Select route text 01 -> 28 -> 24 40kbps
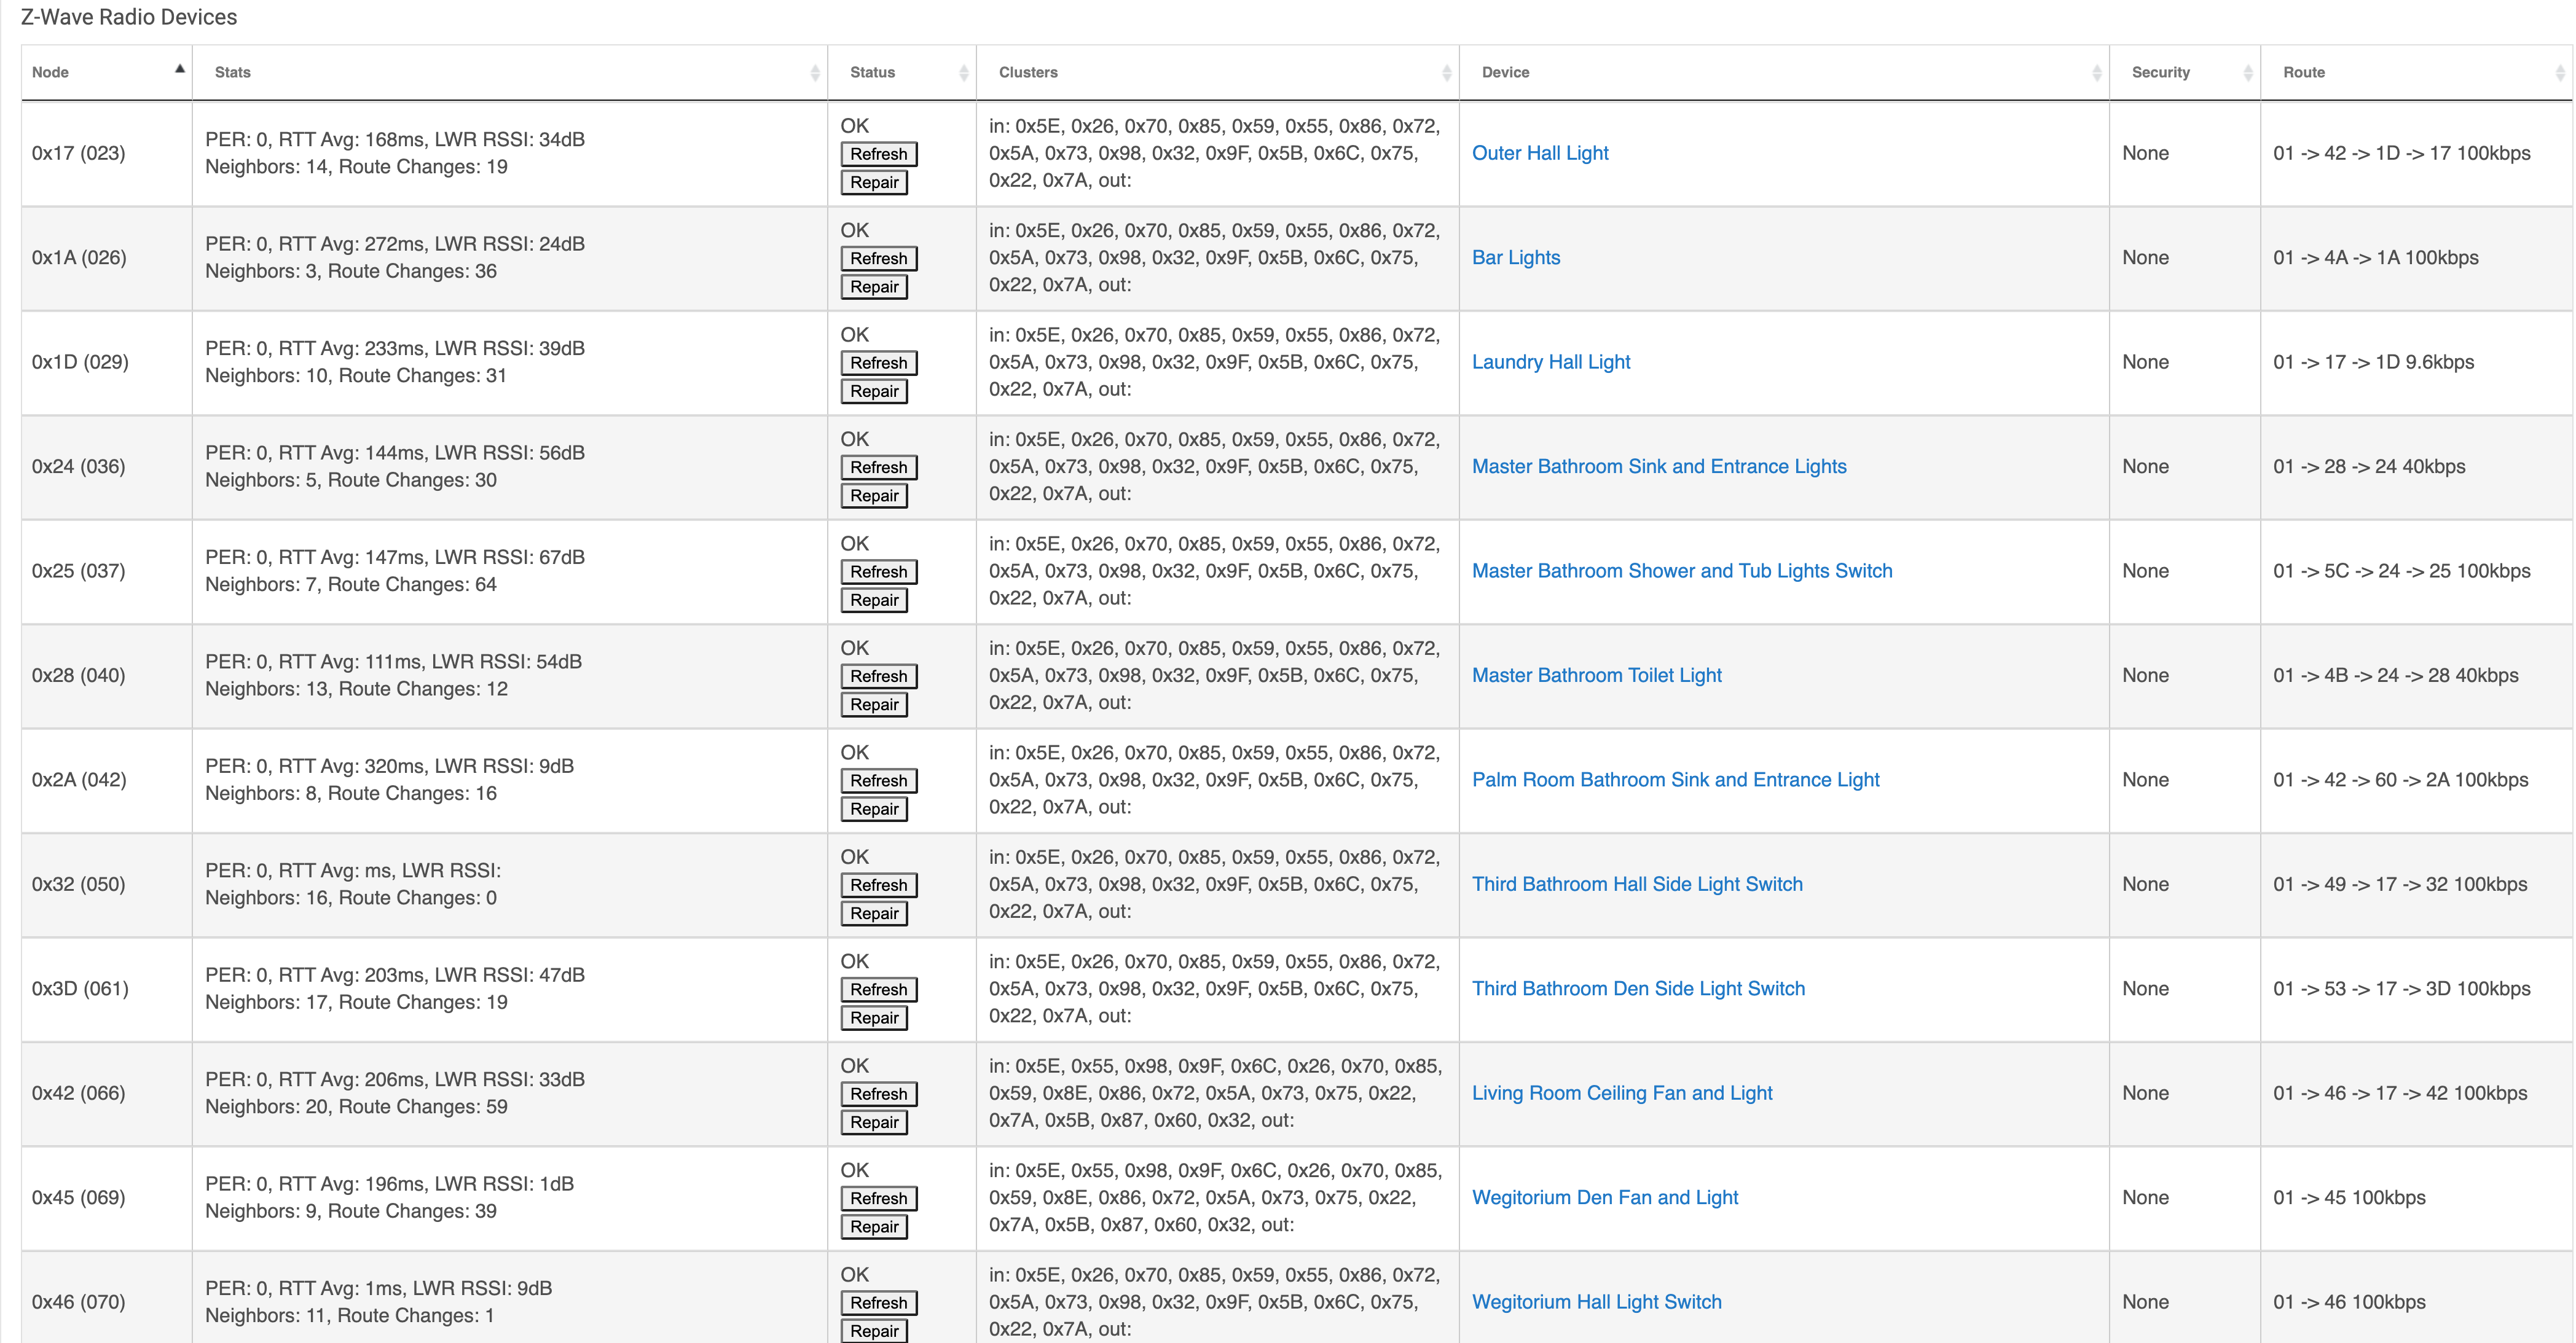Image resolution: width=2576 pixels, height=1343 pixels. click(x=2369, y=467)
